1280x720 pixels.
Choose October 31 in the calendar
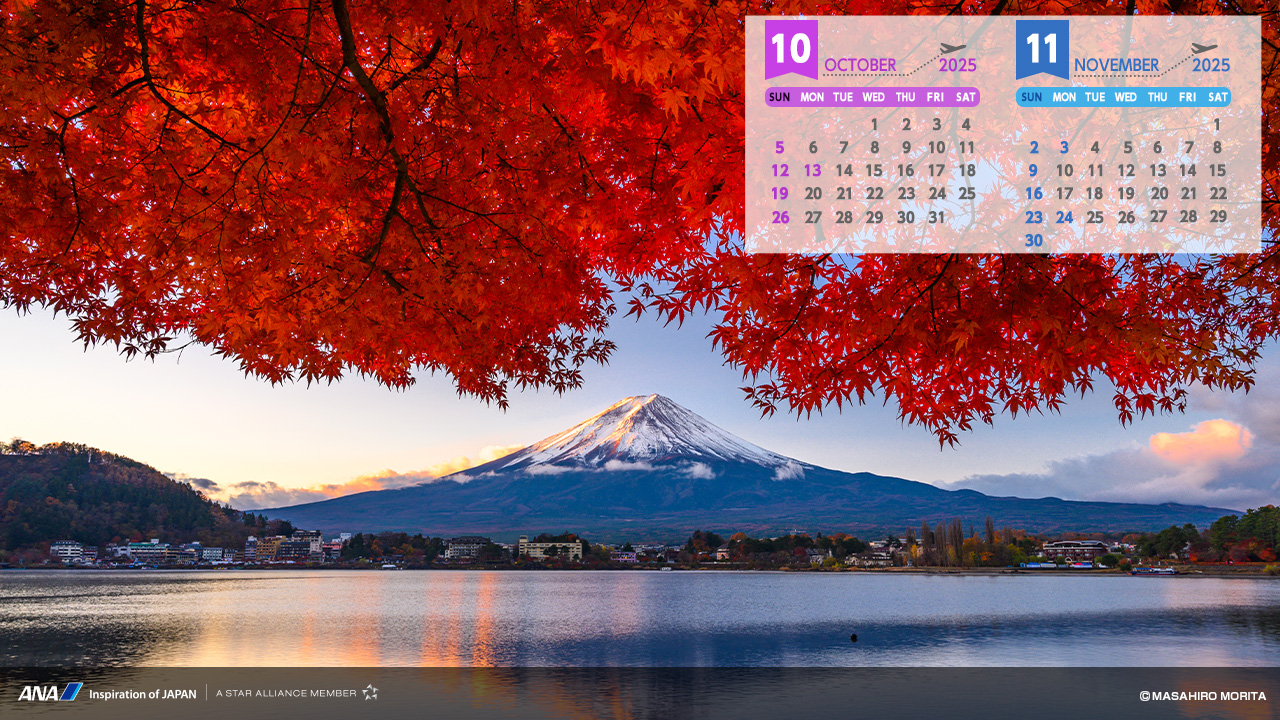936,217
